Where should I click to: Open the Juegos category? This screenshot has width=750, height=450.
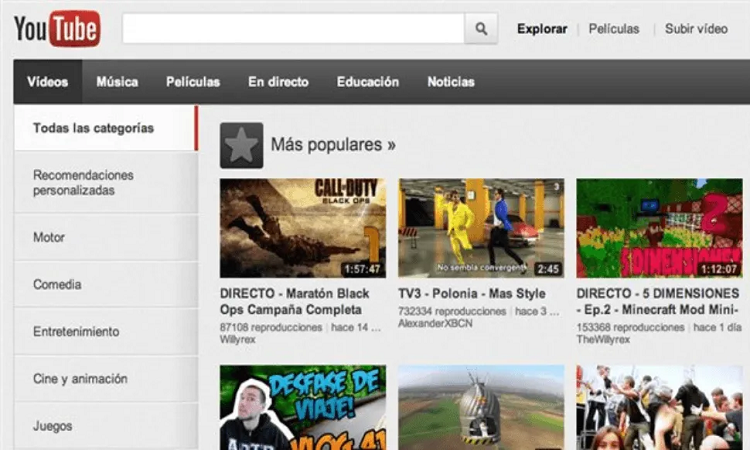point(106,426)
